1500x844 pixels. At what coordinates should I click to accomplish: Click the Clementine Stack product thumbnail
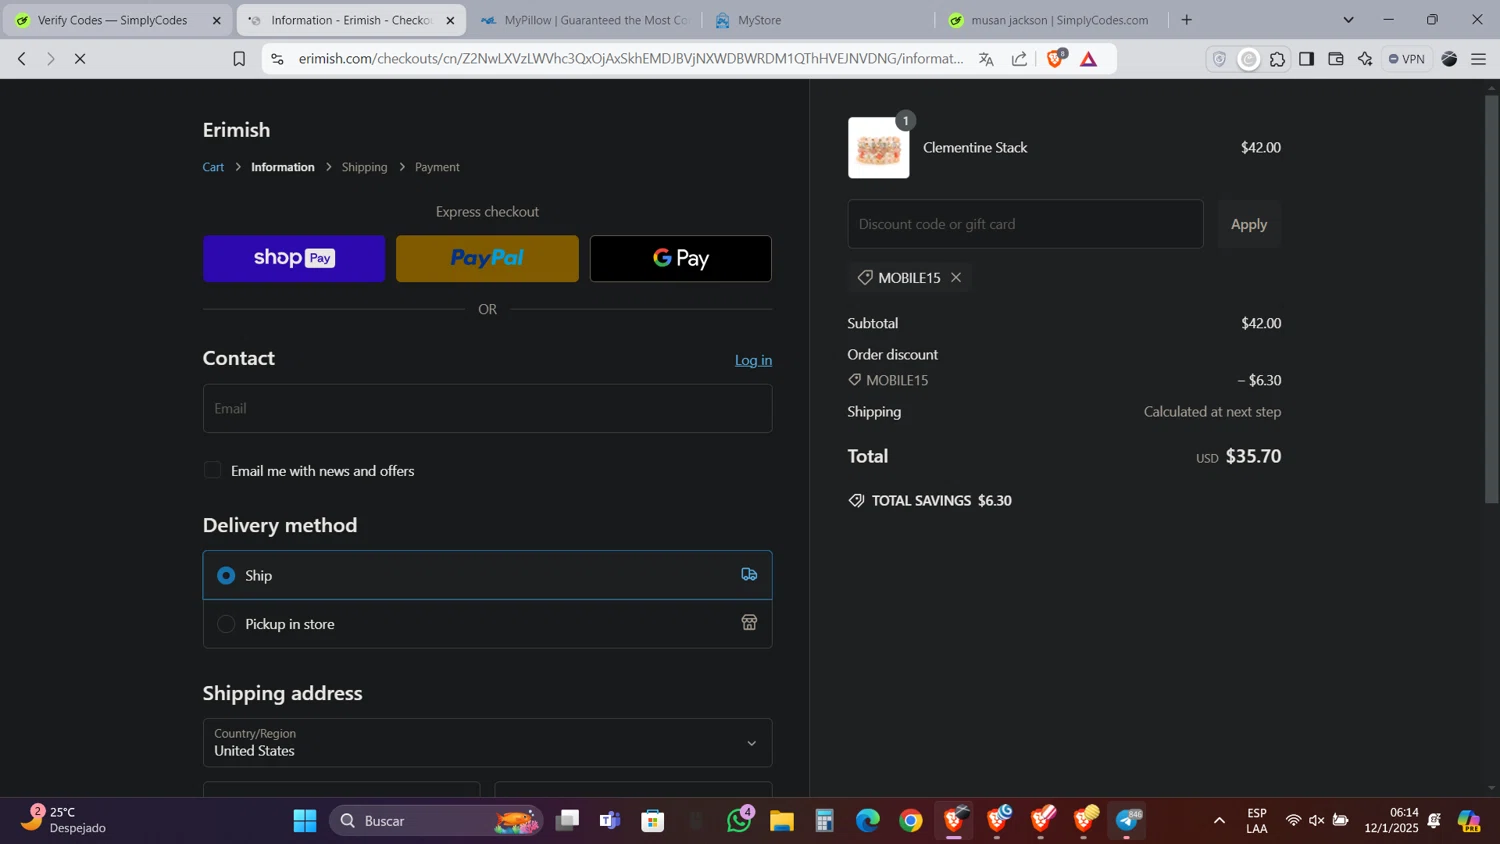tap(879, 148)
